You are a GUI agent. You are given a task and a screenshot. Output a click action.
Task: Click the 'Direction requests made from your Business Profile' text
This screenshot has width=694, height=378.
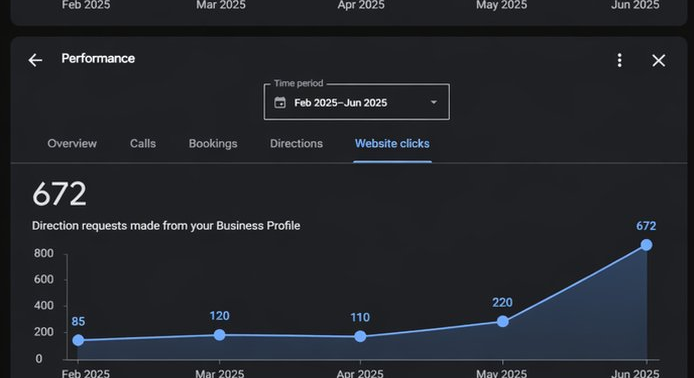coord(166,226)
